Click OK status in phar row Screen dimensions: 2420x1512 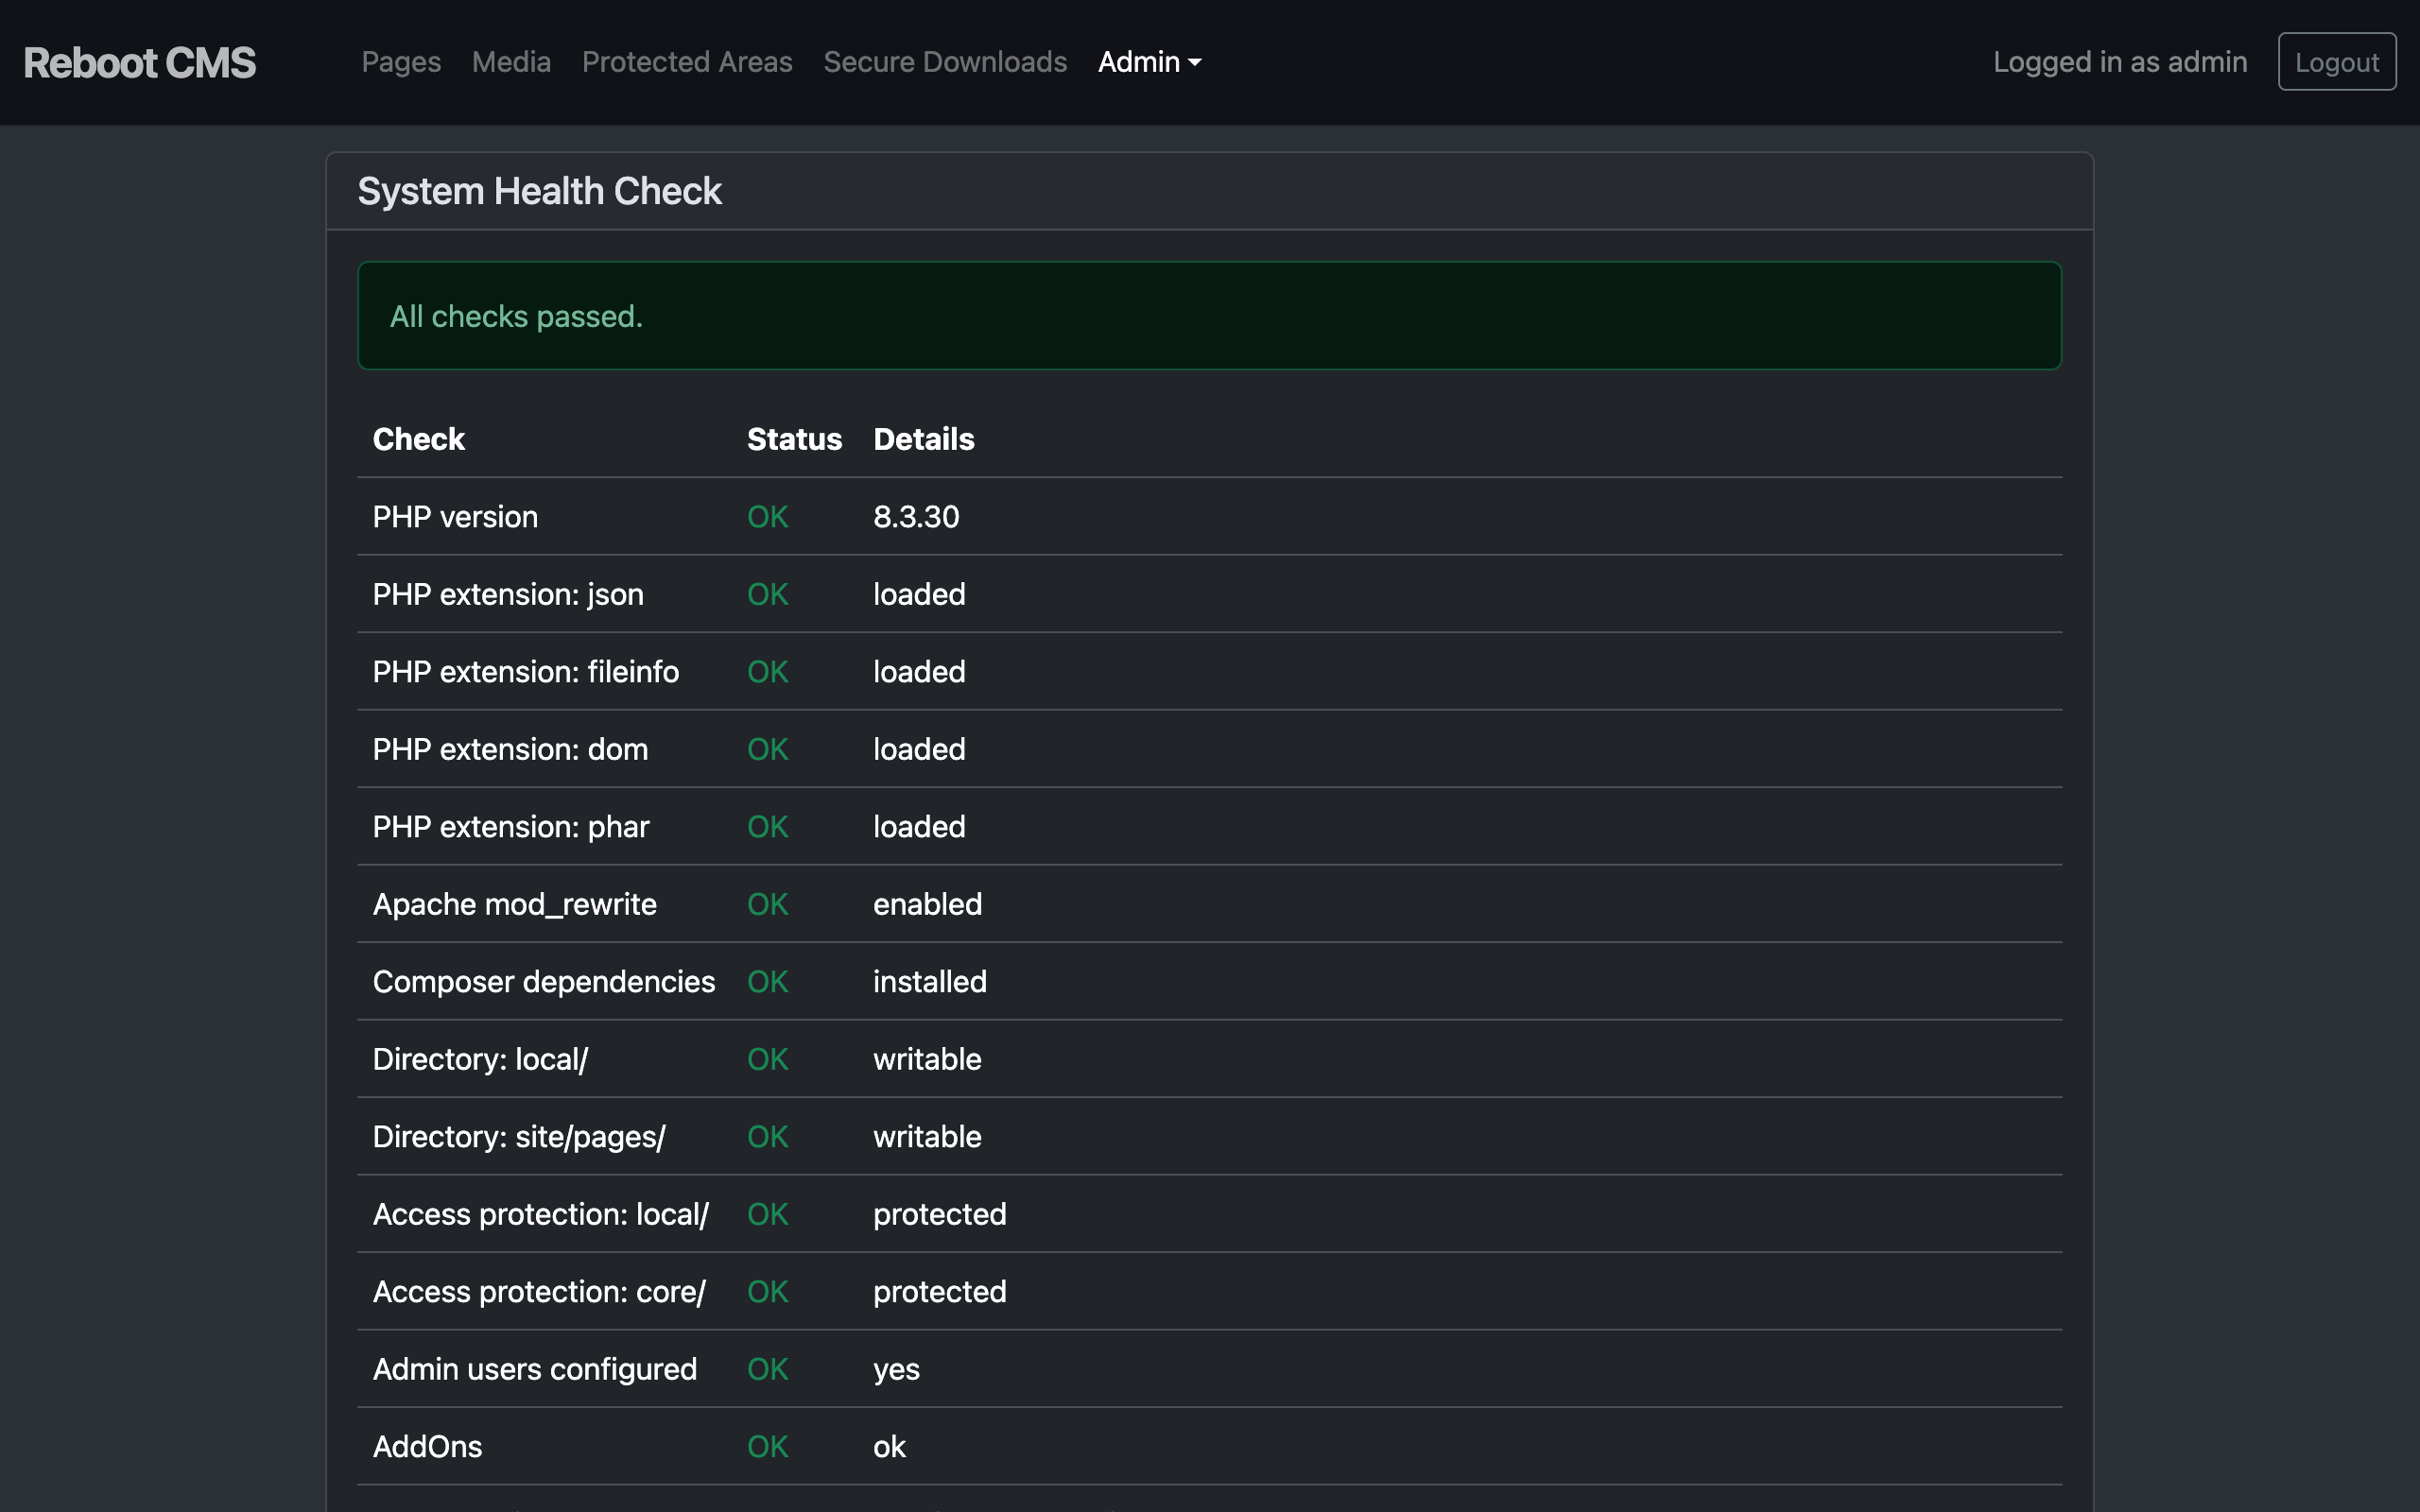[768, 827]
